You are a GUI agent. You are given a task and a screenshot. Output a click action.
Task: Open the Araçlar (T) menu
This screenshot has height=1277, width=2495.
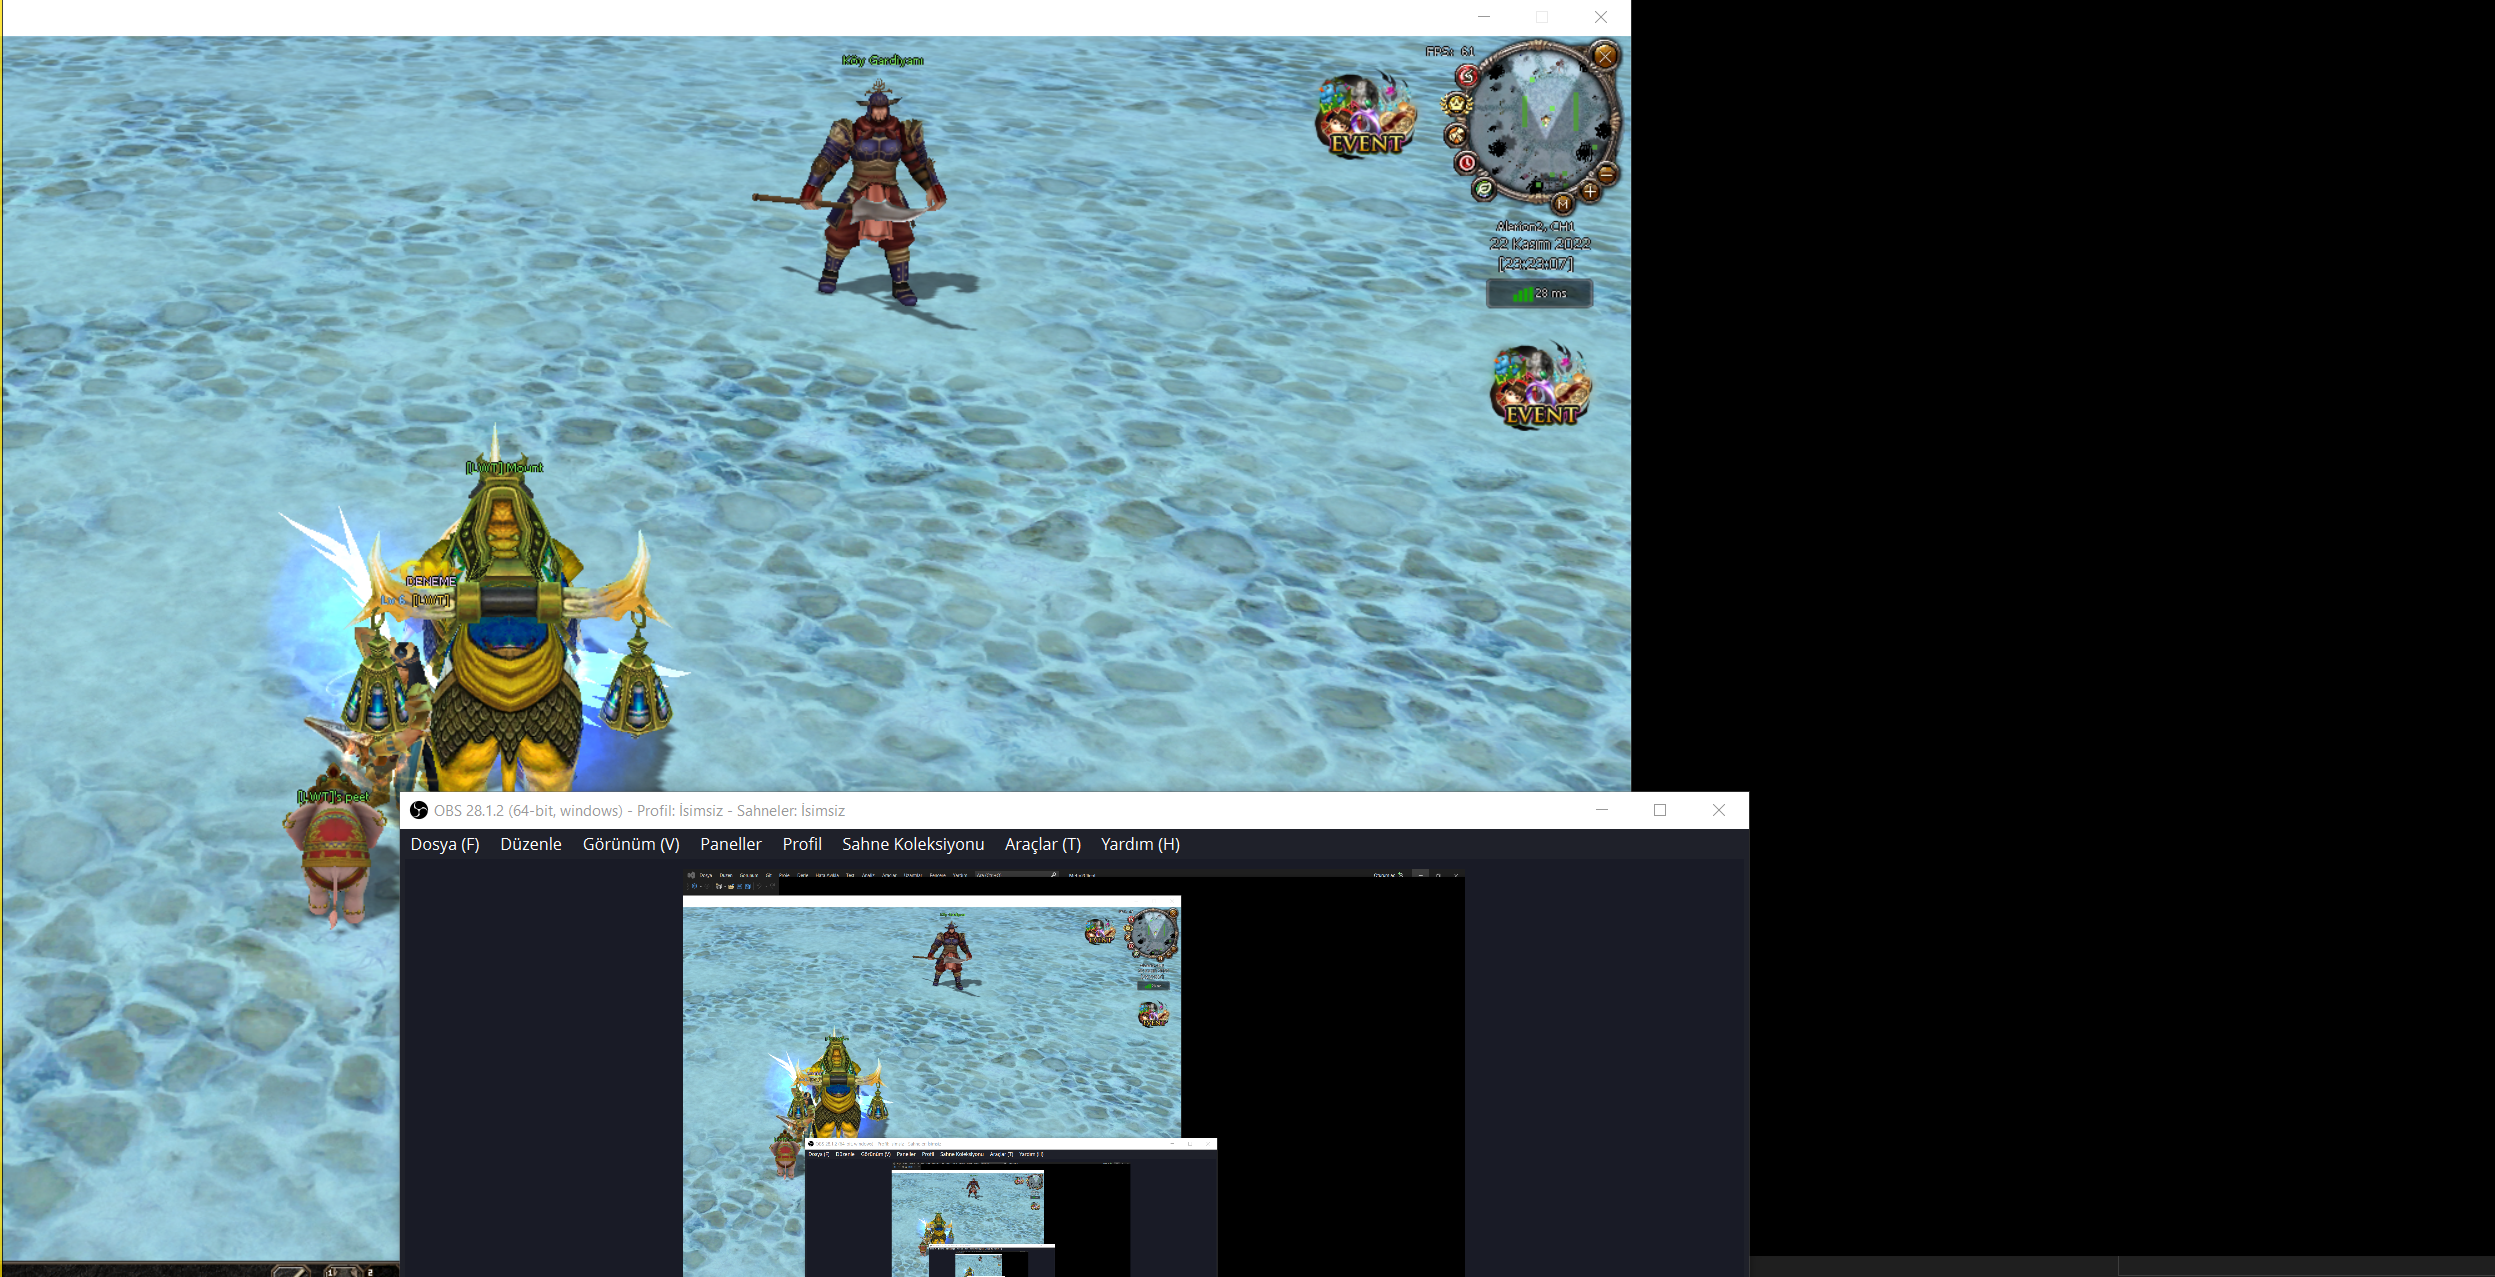(1043, 844)
